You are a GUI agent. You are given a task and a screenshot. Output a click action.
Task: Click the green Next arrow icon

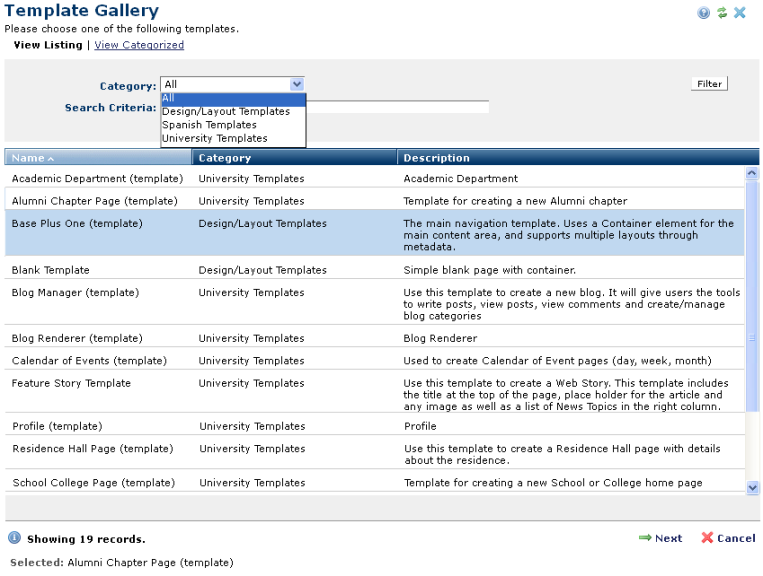click(645, 538)
